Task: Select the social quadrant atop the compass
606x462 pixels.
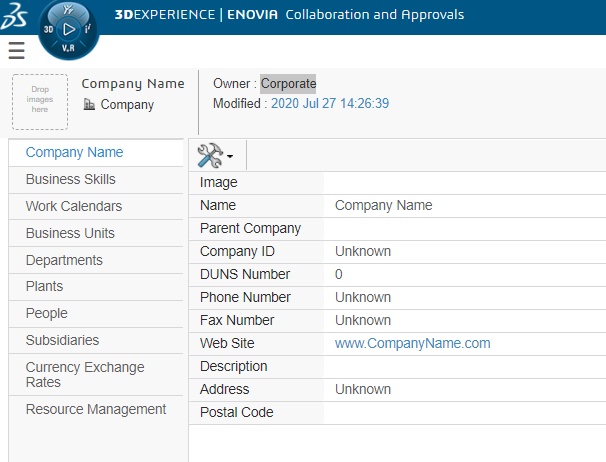Action: point(68,10)
